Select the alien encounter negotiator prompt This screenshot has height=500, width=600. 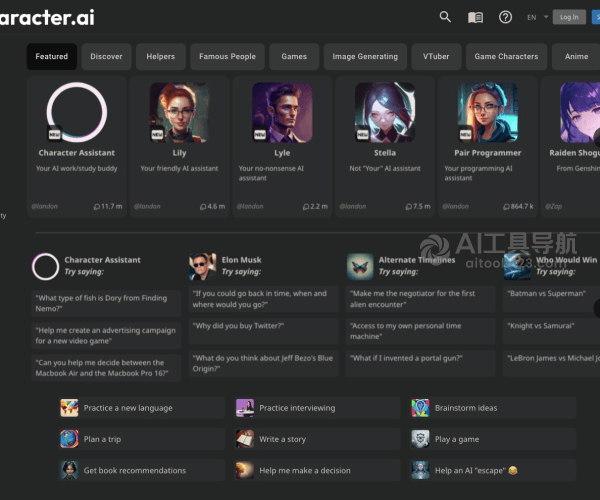pyautogui.click(x=421, y=299)
